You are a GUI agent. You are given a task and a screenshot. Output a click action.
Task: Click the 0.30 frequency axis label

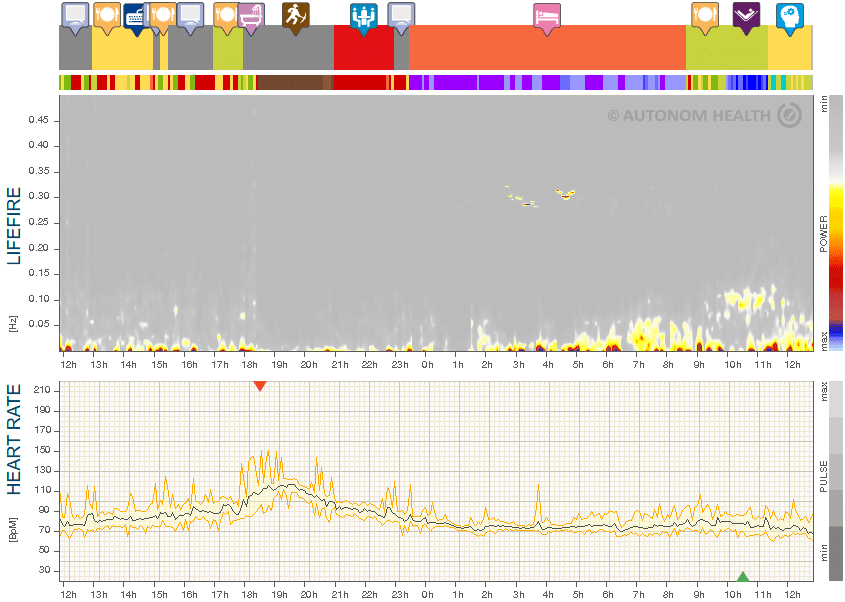click(x=39, y=196)
